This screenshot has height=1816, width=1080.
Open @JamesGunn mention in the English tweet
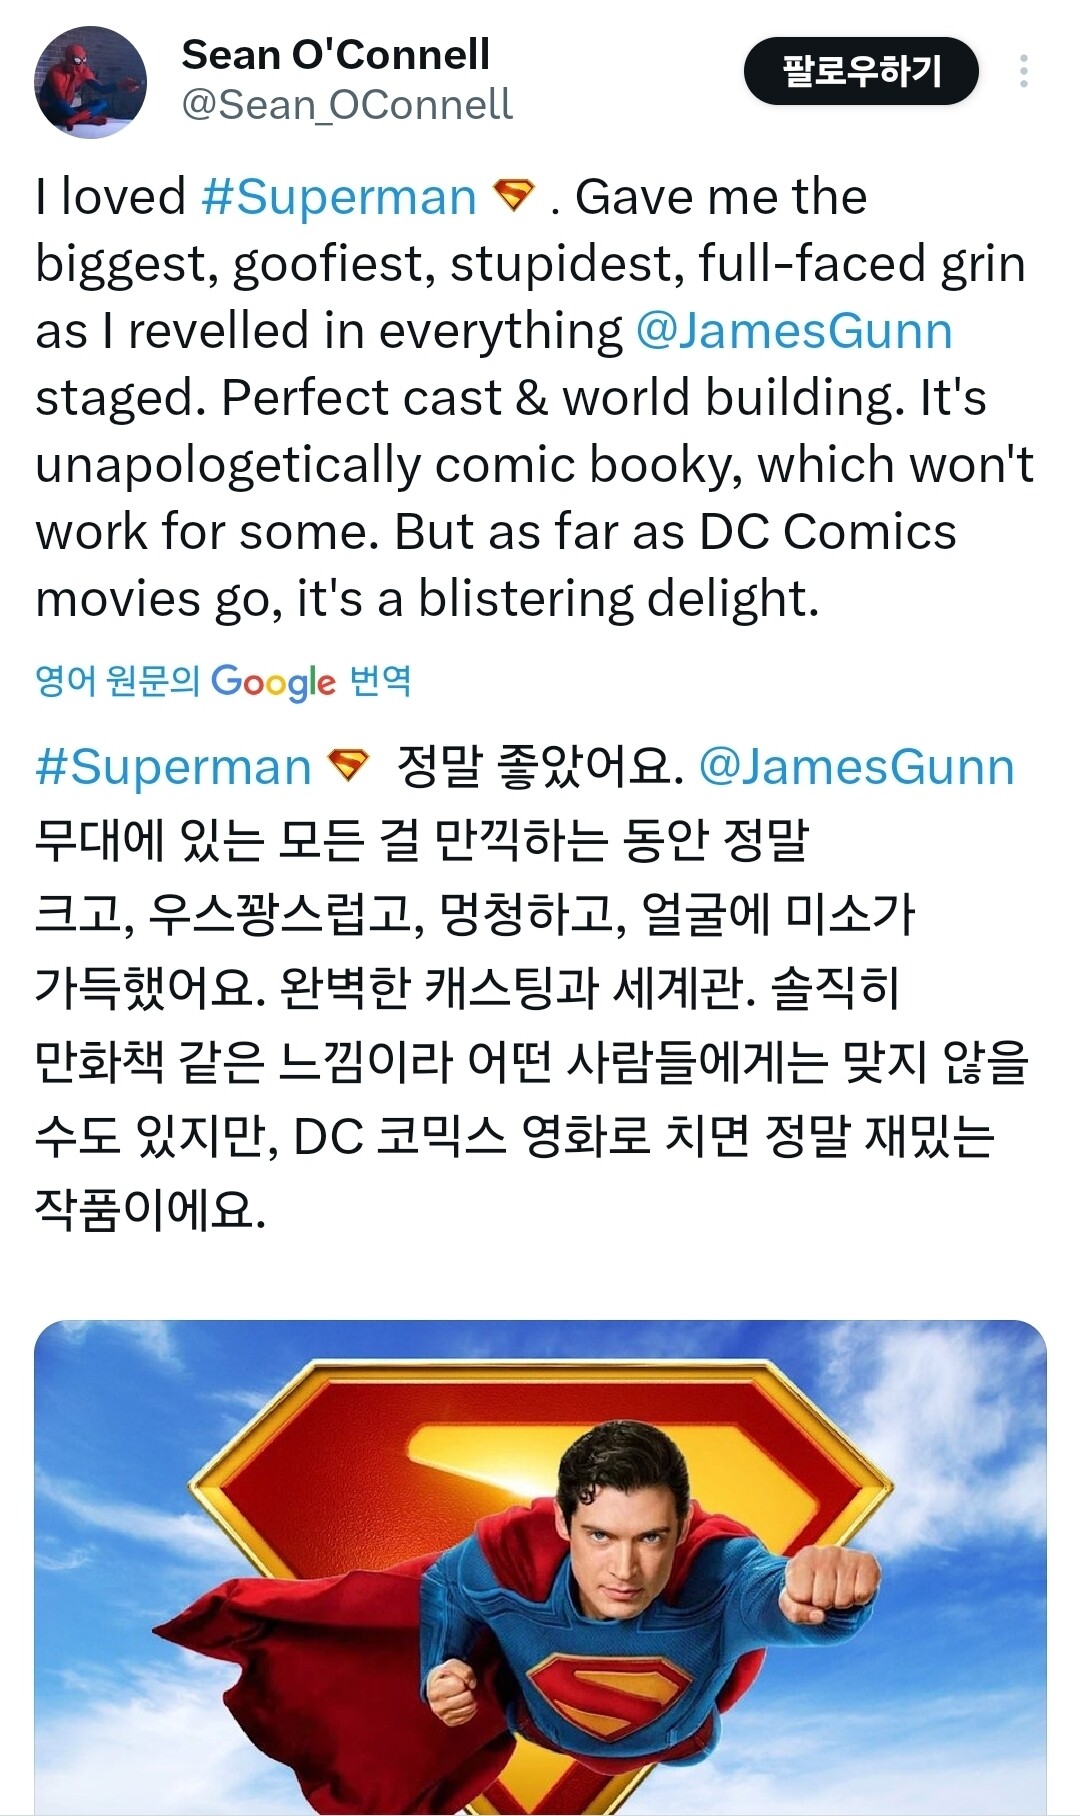click(x=794, y=331)
